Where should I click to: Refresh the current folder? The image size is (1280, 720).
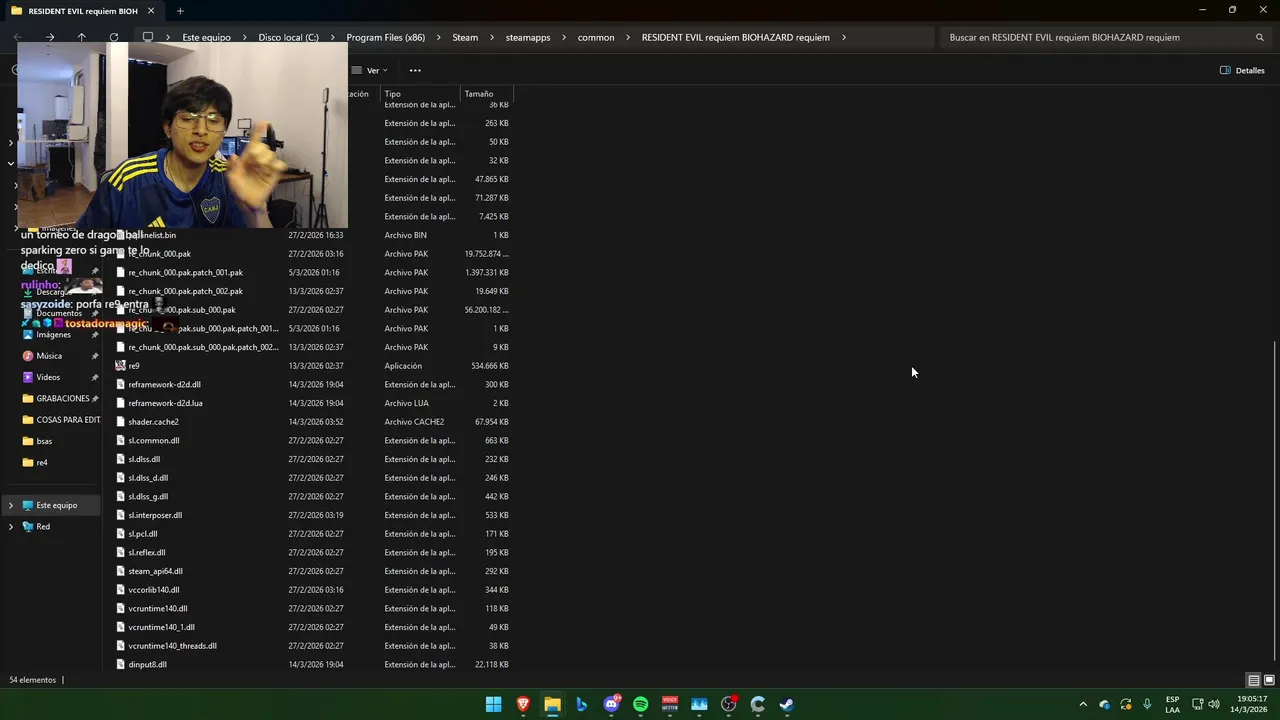point(114,37)
